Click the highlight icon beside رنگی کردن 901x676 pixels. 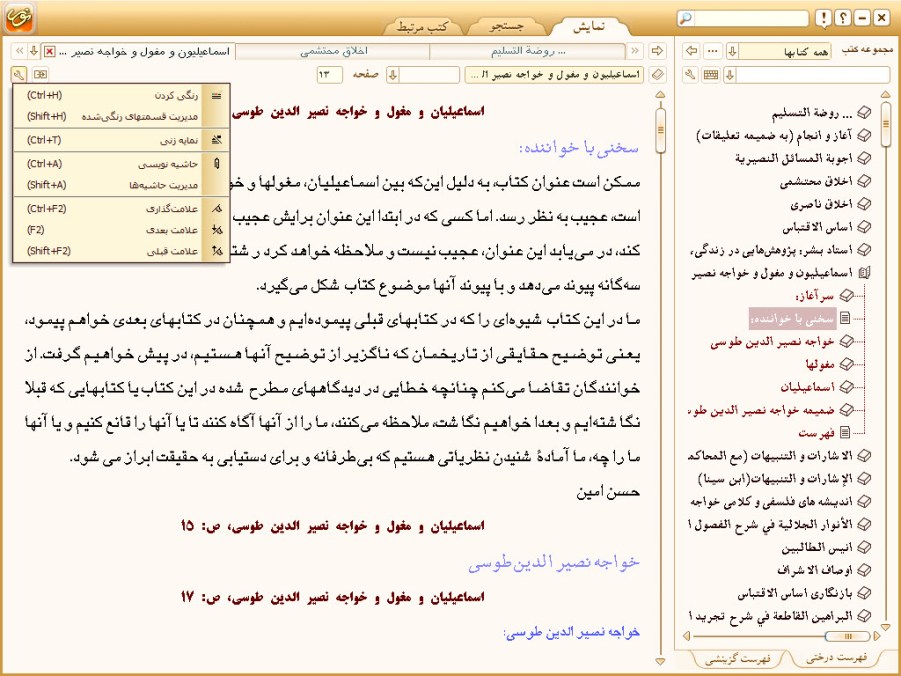216,96
